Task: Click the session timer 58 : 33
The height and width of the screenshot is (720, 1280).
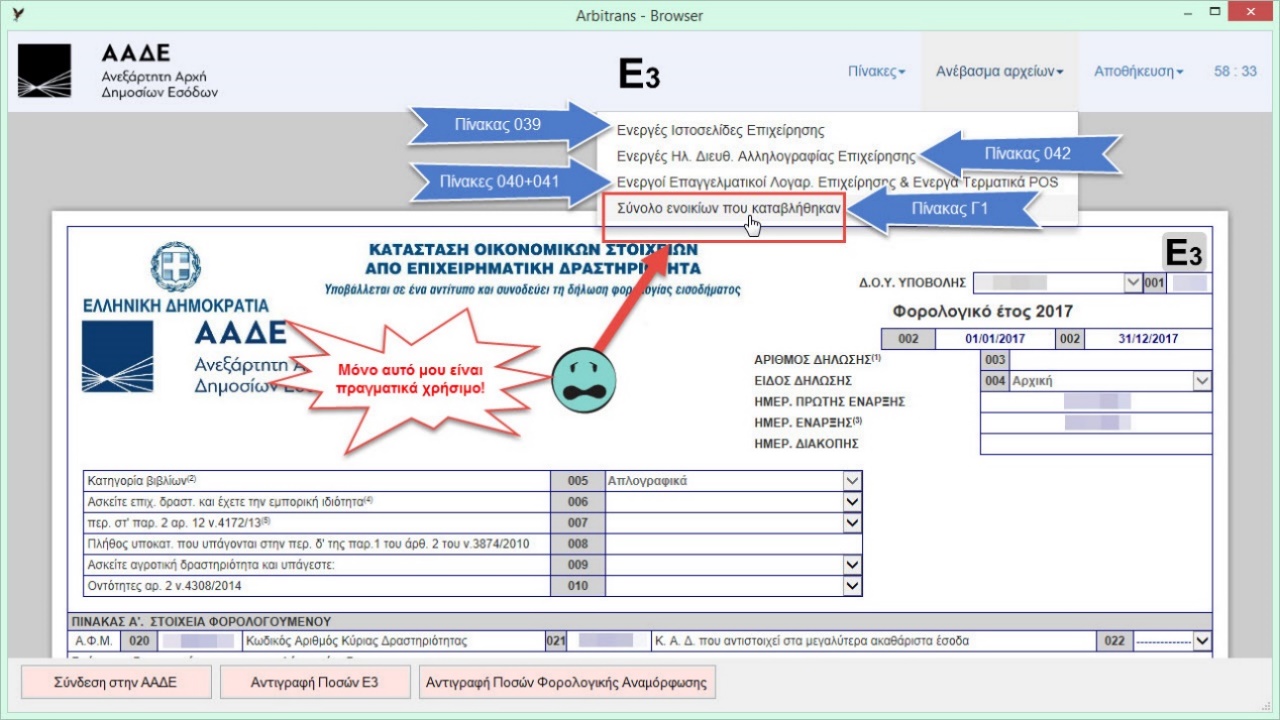Action: click(x=1235, y=72)
